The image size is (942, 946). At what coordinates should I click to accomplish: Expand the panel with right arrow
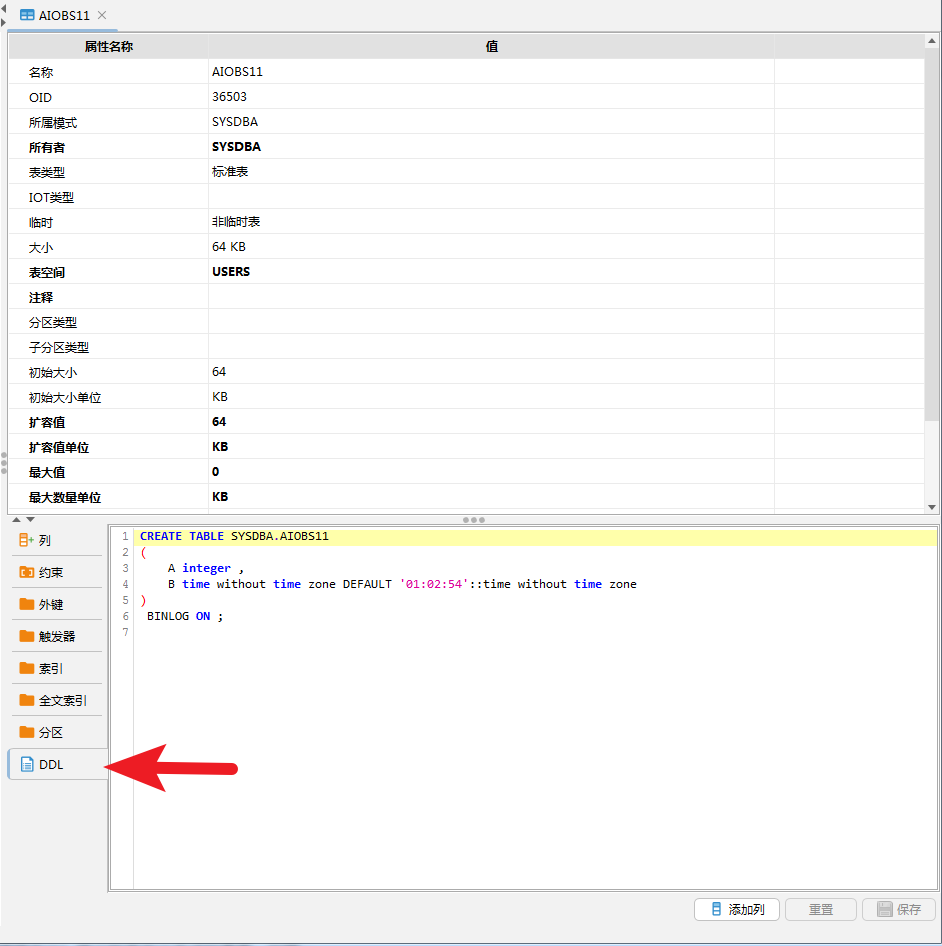tap(4, 21)
